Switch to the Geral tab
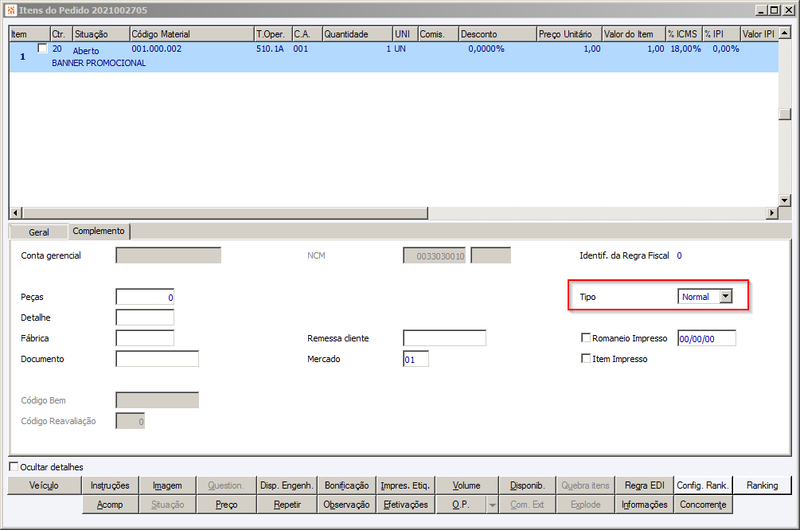800x530 pixels. [x=39, y=232]
